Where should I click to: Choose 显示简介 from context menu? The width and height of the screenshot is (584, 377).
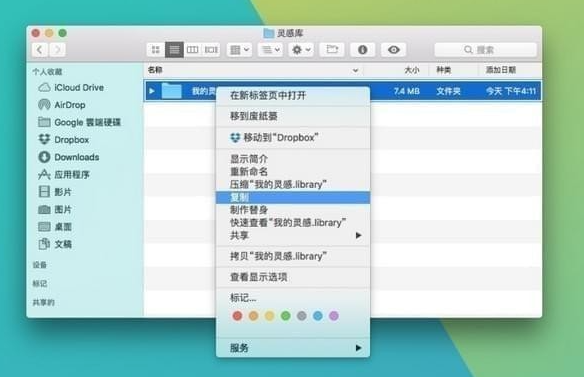tap(293, 159)
